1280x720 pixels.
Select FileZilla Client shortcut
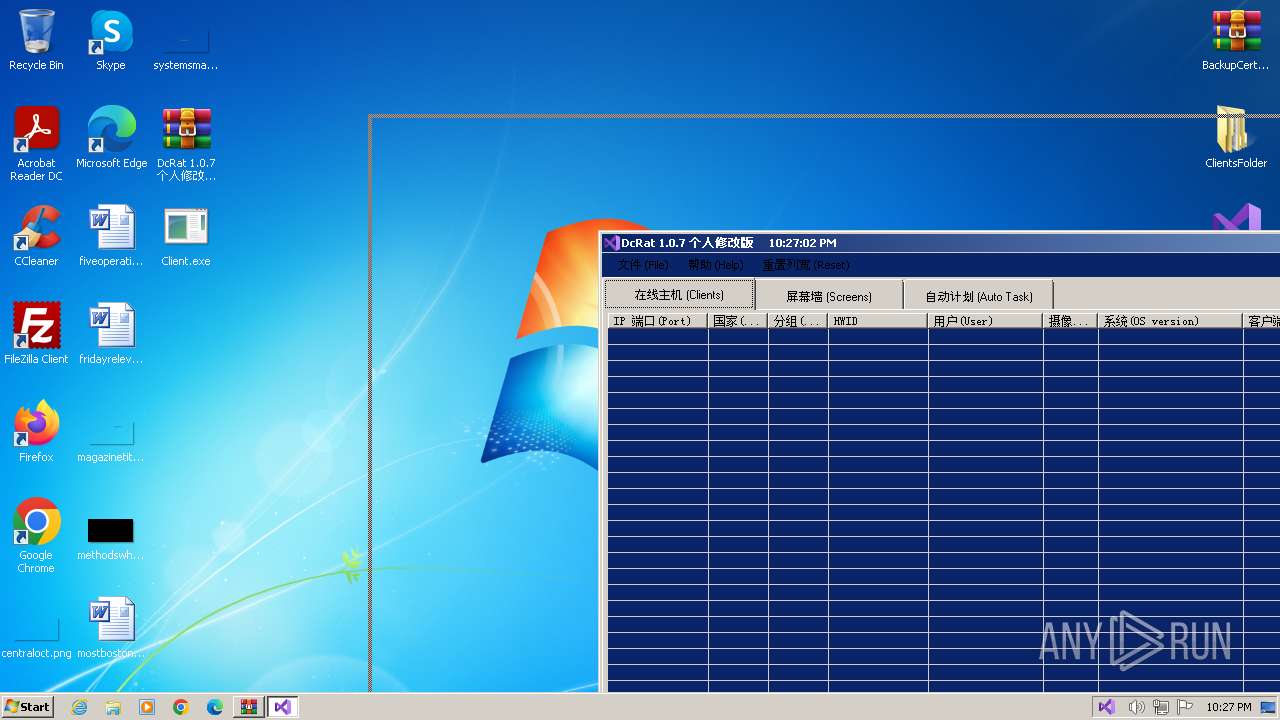click(36, 333)
